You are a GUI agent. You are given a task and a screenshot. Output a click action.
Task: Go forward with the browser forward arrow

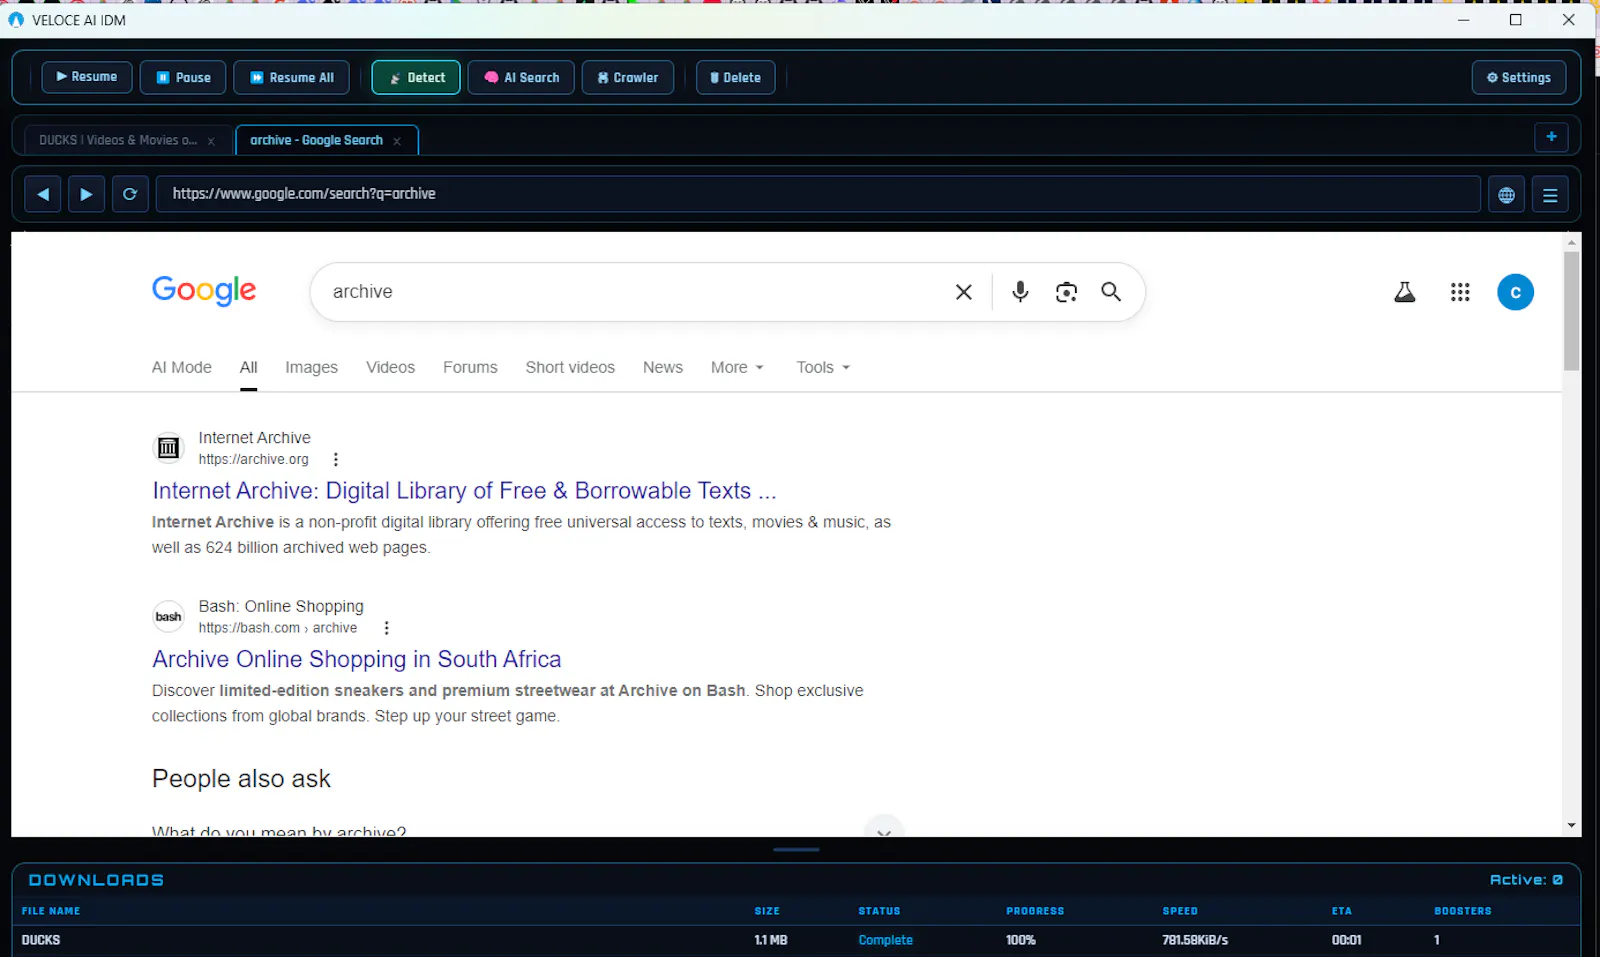coord(86,194)
